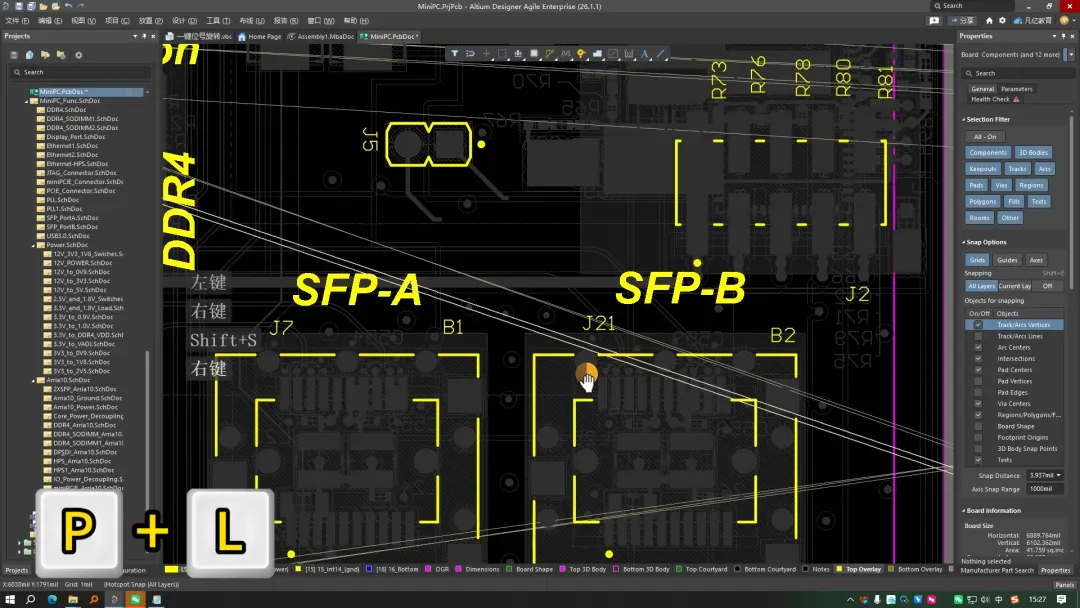Viewport: 1080px width, 608px height.
Task: Click the save icon in title bar
Action: (19, 6)
